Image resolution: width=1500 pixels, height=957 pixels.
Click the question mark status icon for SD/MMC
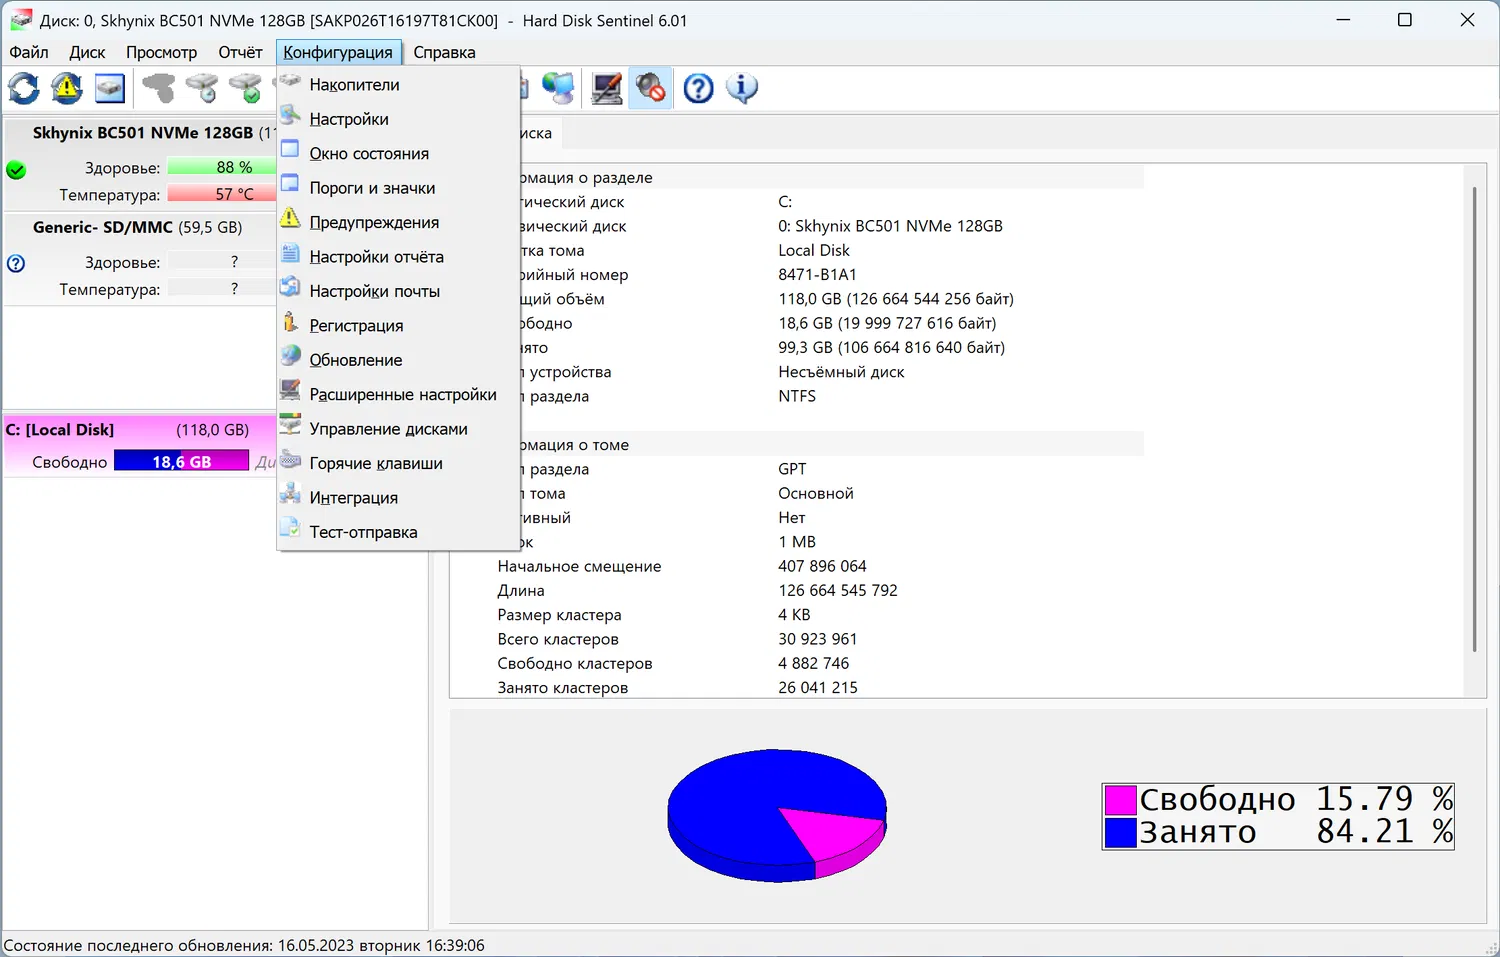pyautogui.click(x=16, y=264)
